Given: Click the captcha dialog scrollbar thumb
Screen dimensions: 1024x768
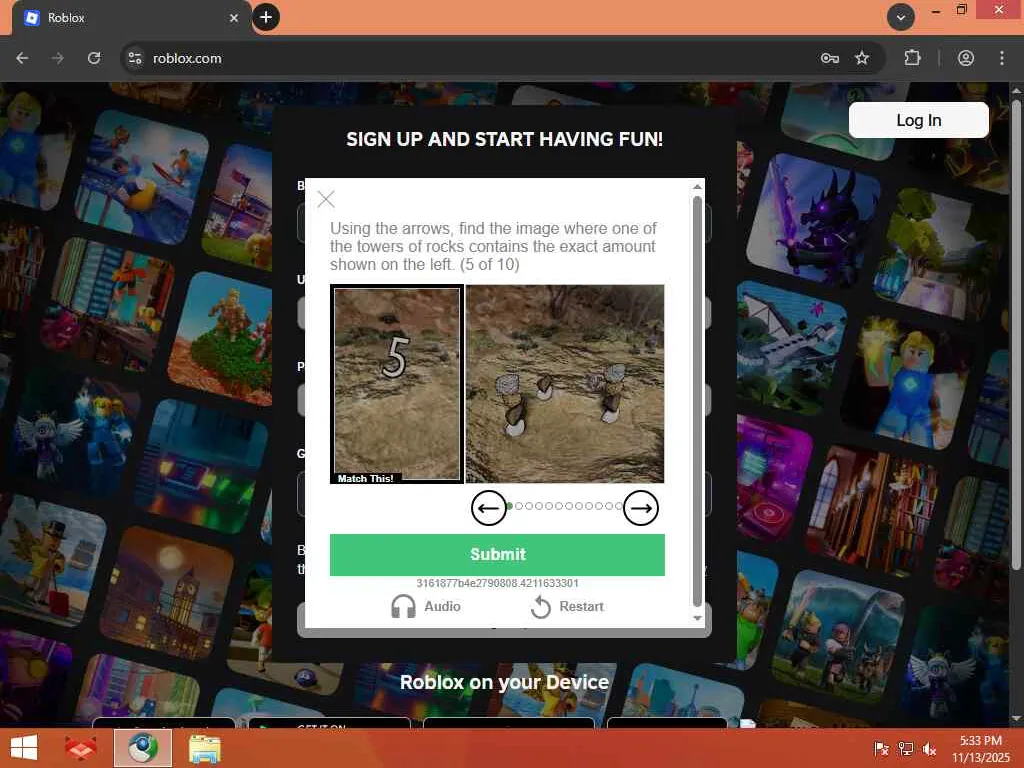Looking at the screenshot, I should click(697, 402).
